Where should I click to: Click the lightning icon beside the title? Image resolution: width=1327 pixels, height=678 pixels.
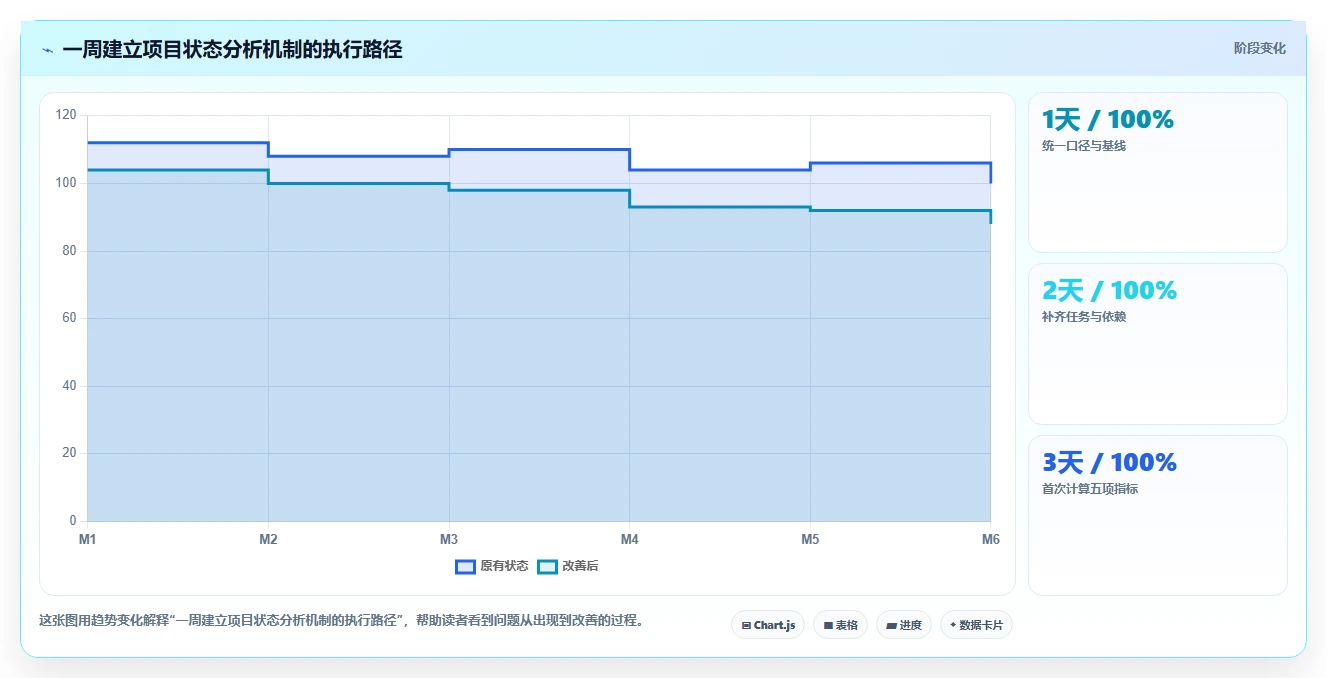pos(47,49)
